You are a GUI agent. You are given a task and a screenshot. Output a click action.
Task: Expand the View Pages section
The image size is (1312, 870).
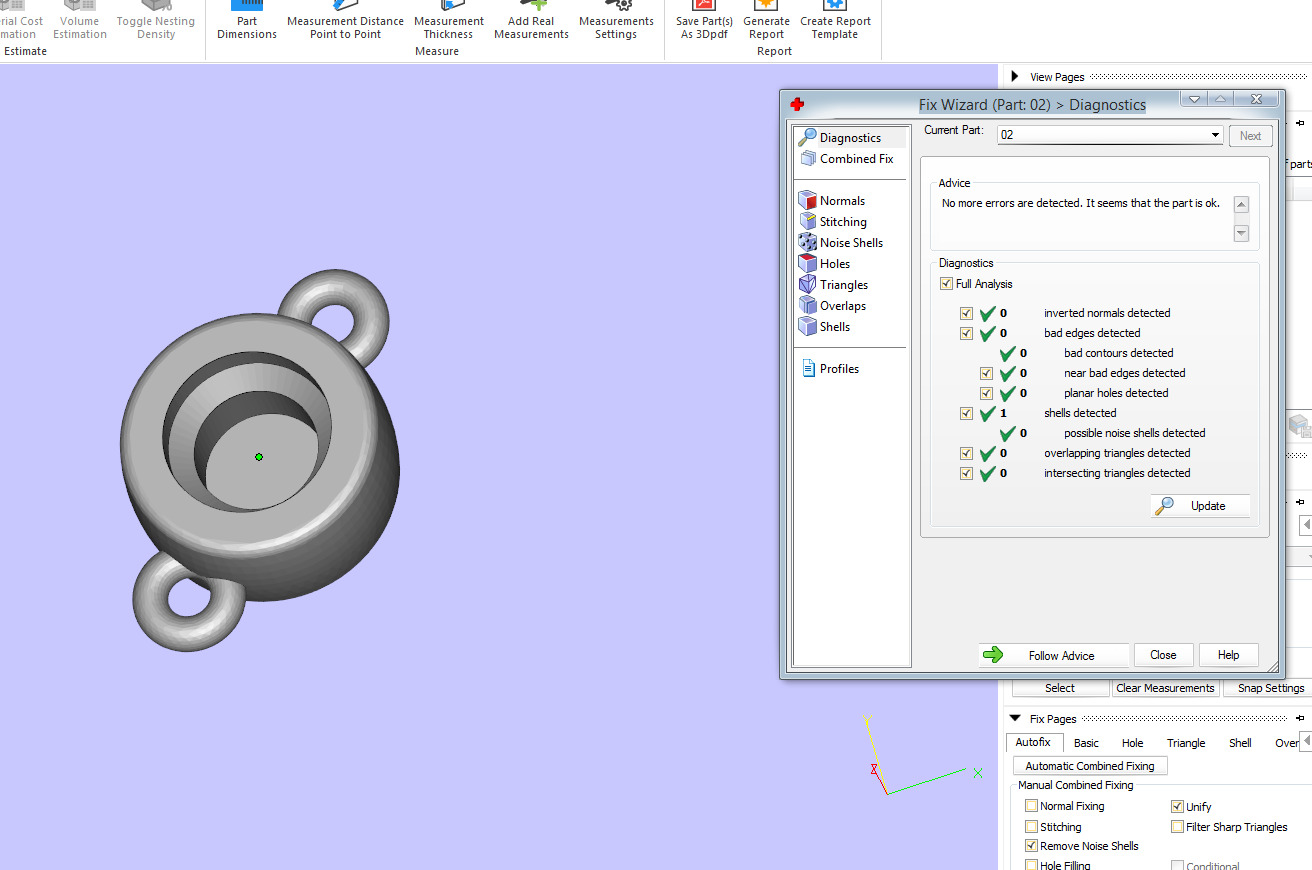click(1015, 77)
